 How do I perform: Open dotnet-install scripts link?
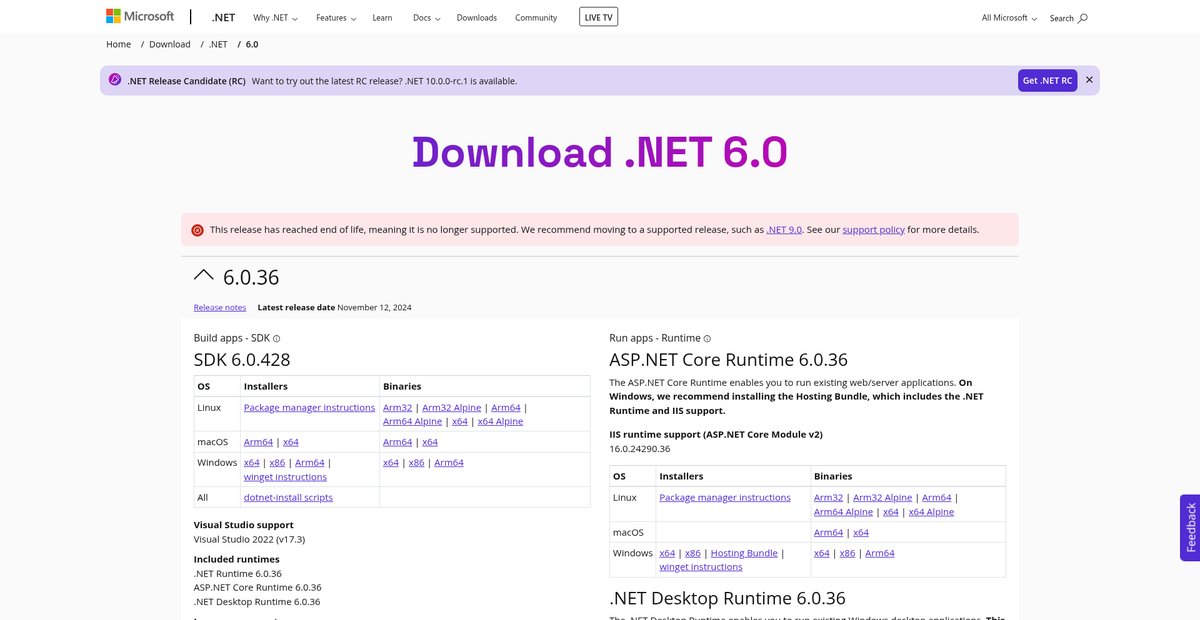288,498
